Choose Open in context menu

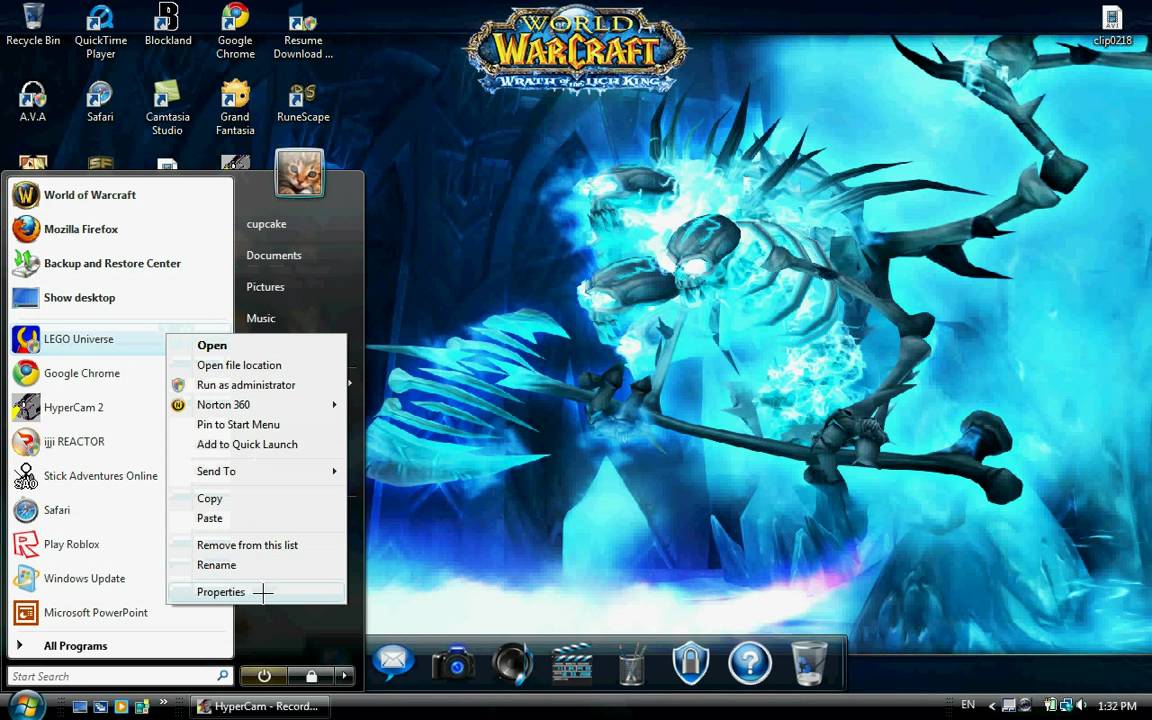coord(257,345)
